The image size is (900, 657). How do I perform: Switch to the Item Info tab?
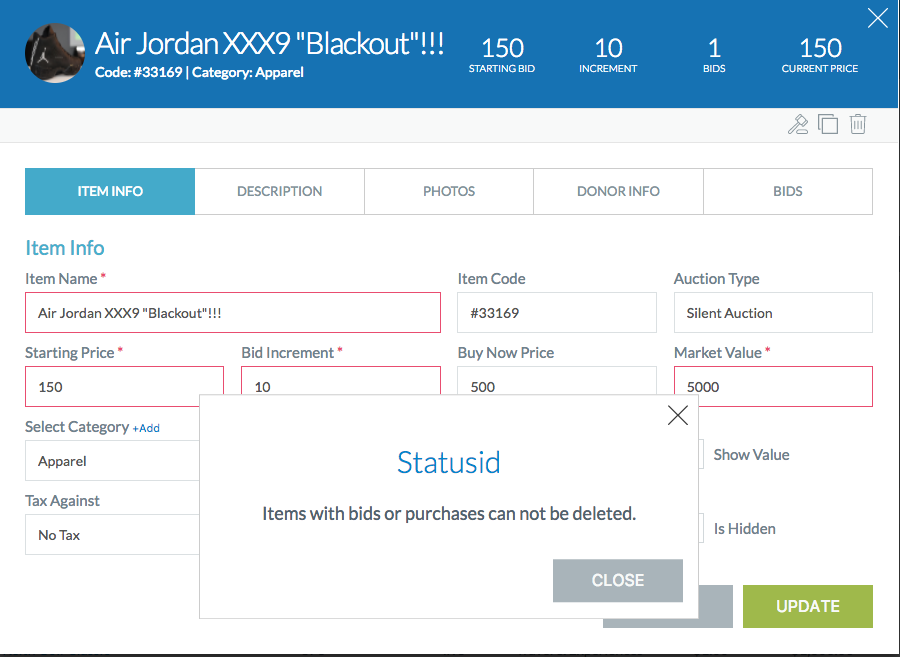pyautogui.click(x=110, y=191)
